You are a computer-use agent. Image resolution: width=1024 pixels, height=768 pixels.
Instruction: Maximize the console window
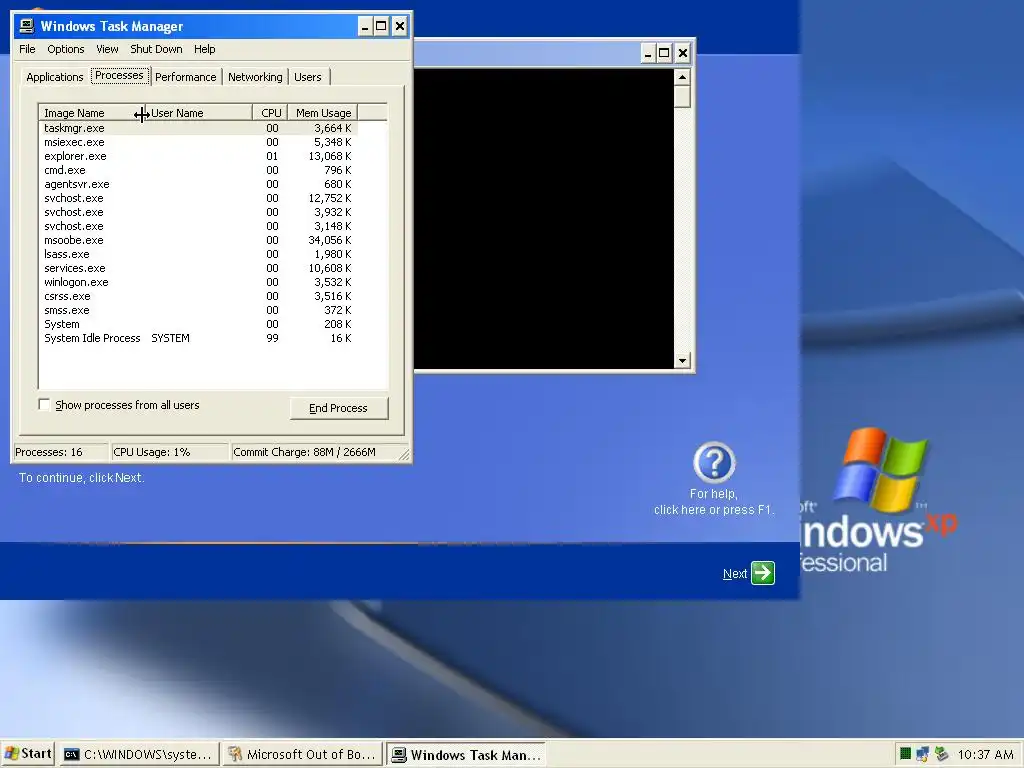(664, 54)
